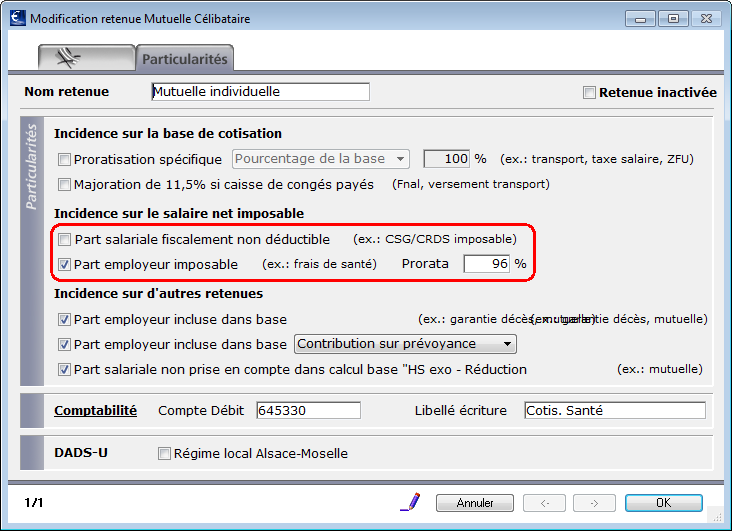Viewport: 732px width, 531px height.
Task: Switch to the Particularités tab
Action: 184,59
